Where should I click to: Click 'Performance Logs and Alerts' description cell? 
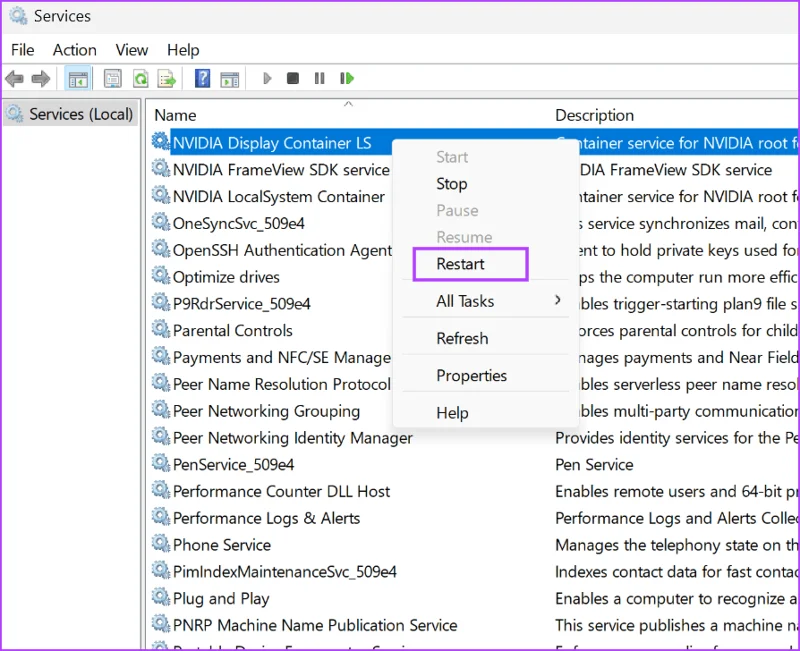676,518
